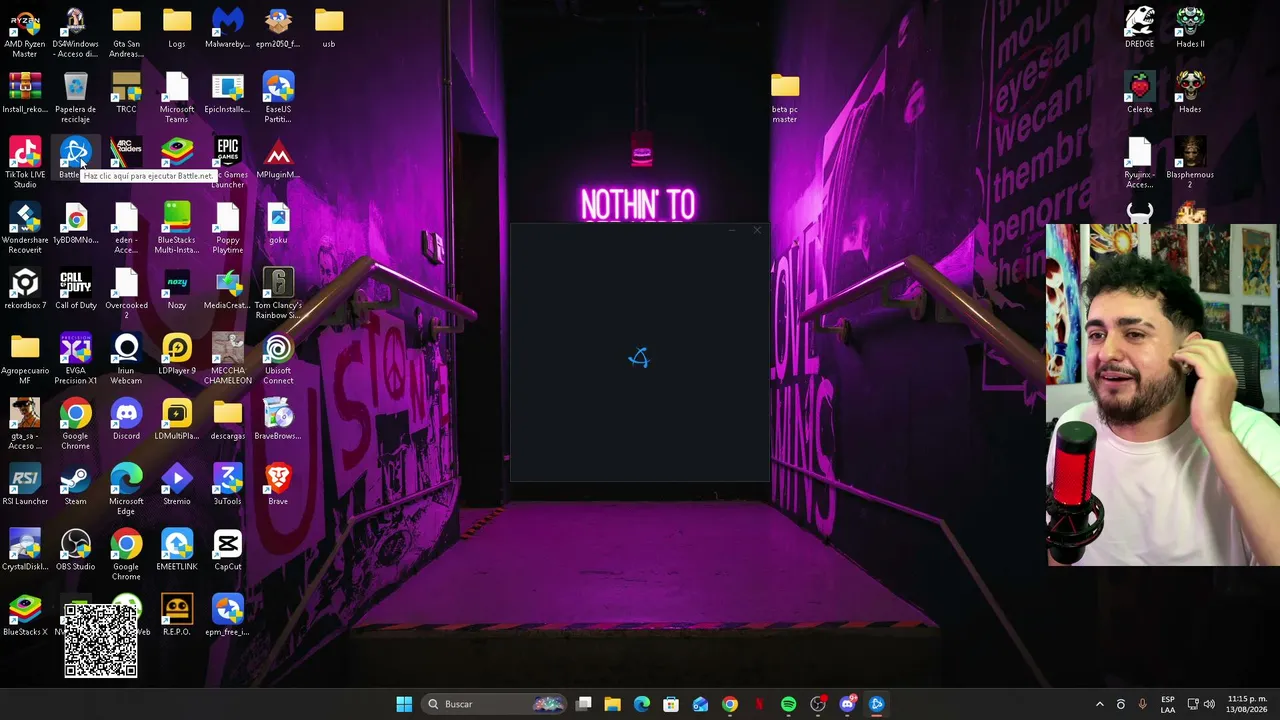1280x720 pixels.
Task: Open Microsoft Store from the taskbar
Action: 671,704
